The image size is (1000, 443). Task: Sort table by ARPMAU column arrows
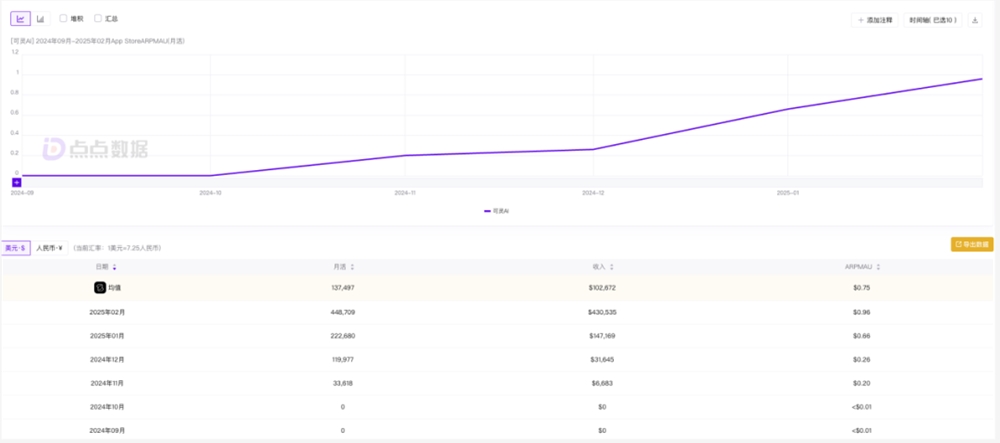click(x=878, y=268)
